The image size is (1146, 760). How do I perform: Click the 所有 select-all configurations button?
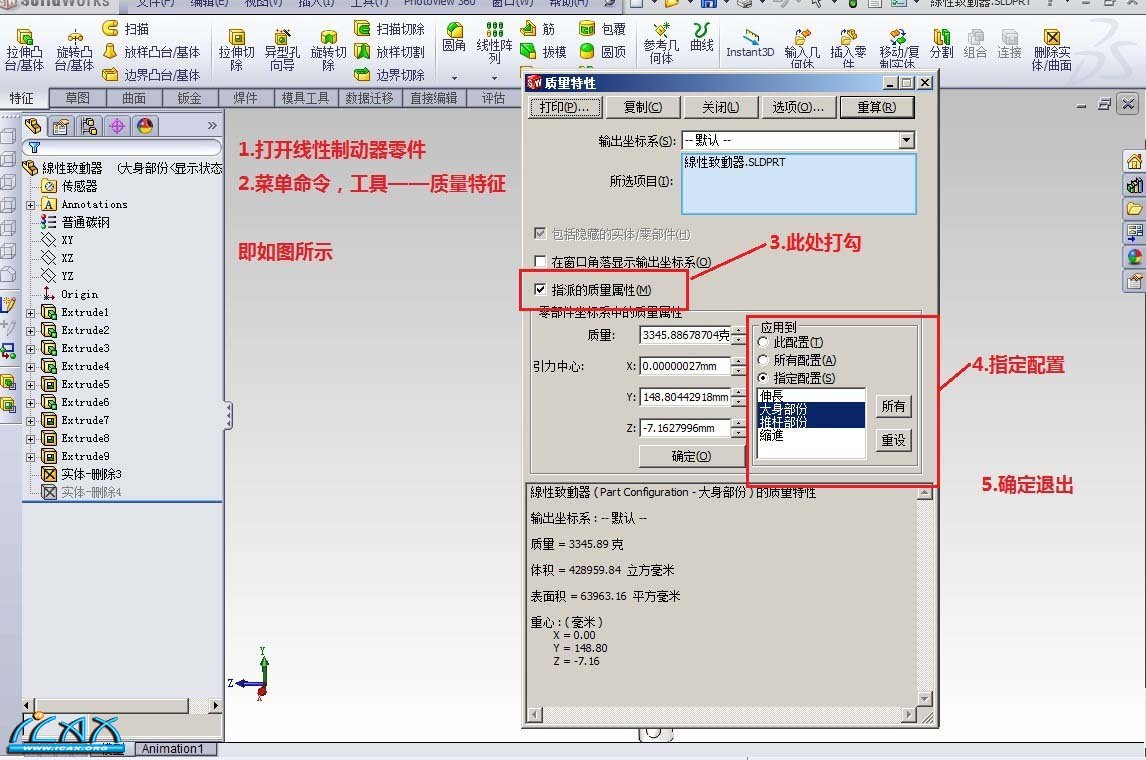click(x=893, y=406)
